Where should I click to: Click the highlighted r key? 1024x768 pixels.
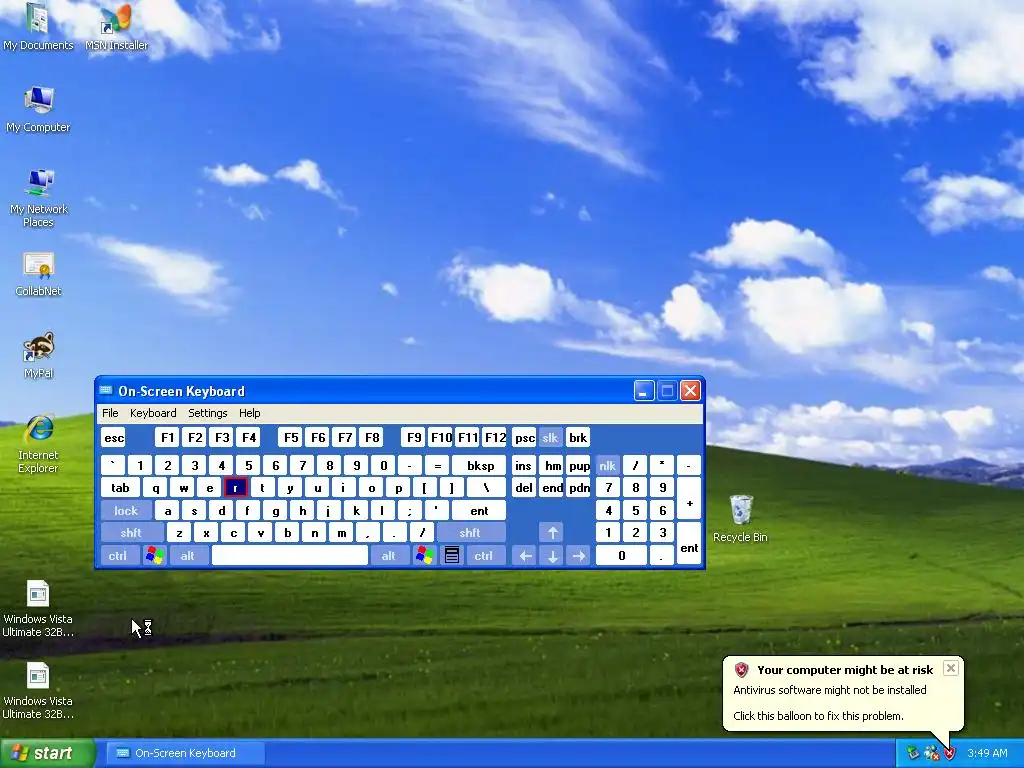[x=235, y=488]
